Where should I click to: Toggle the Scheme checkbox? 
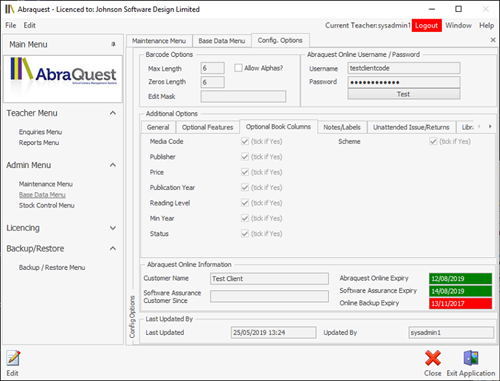433,141
